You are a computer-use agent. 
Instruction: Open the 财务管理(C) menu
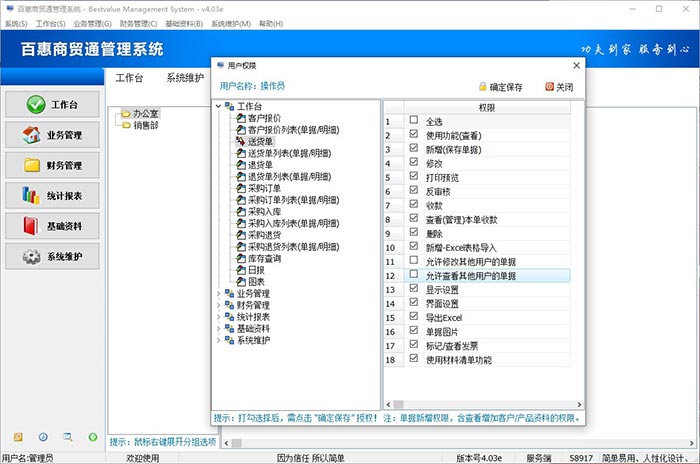pos(138,24)
